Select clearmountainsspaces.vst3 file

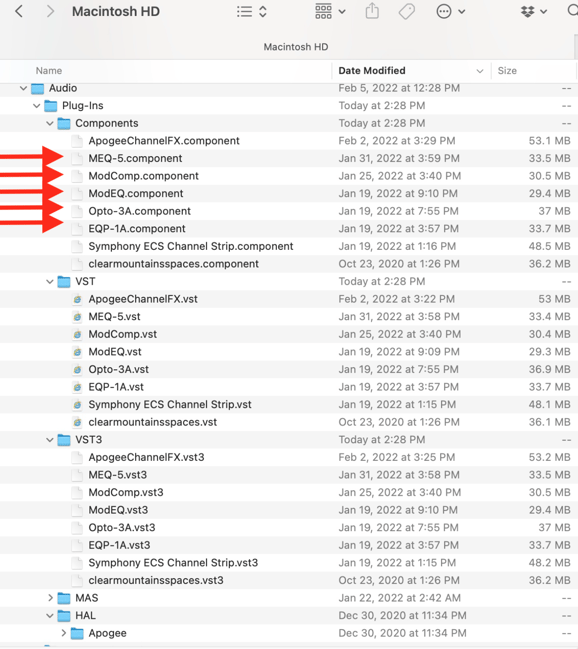coord(156,580)
